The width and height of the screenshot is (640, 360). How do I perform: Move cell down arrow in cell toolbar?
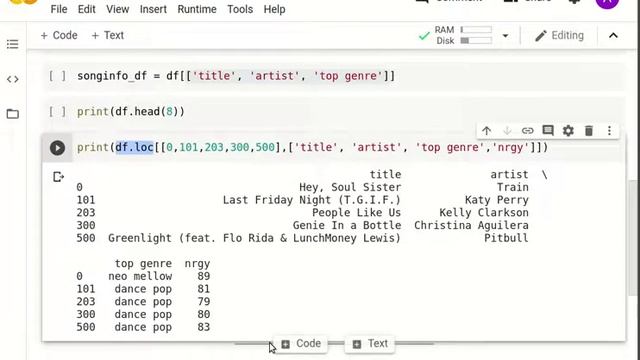tap(507, 131)
